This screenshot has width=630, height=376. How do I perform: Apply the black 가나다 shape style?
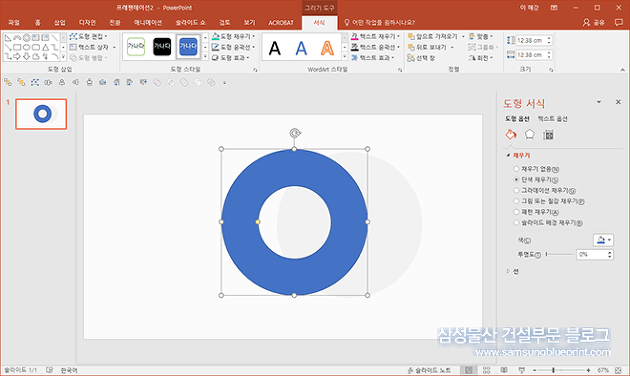[x=162, y=47]
